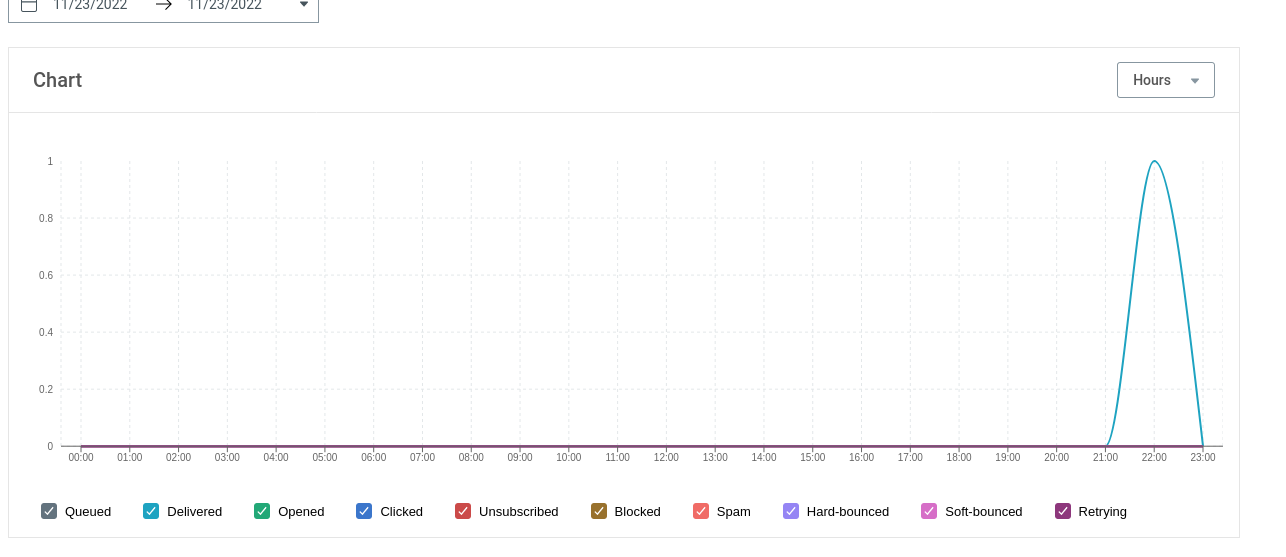Uncheck the Queued series checkbox

point(49,511)
